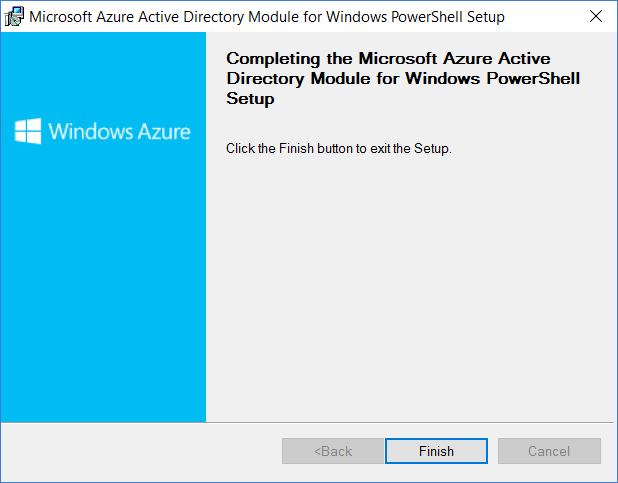Click the word 'Windows' in the banner logo
Viewport: 618px width, 483px height.
coord(91,131)
